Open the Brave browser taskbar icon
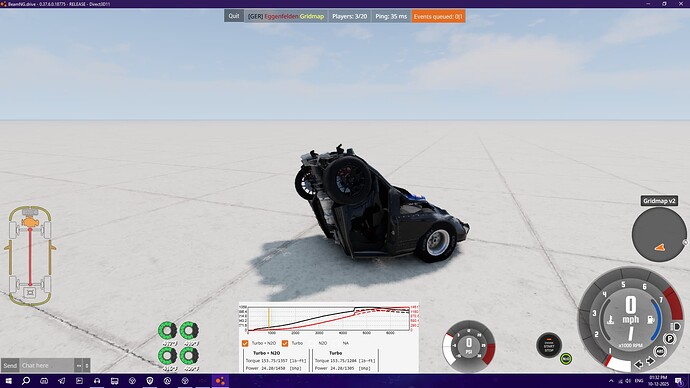The height and width of the screenshot is (388, 690). [150, 381]
